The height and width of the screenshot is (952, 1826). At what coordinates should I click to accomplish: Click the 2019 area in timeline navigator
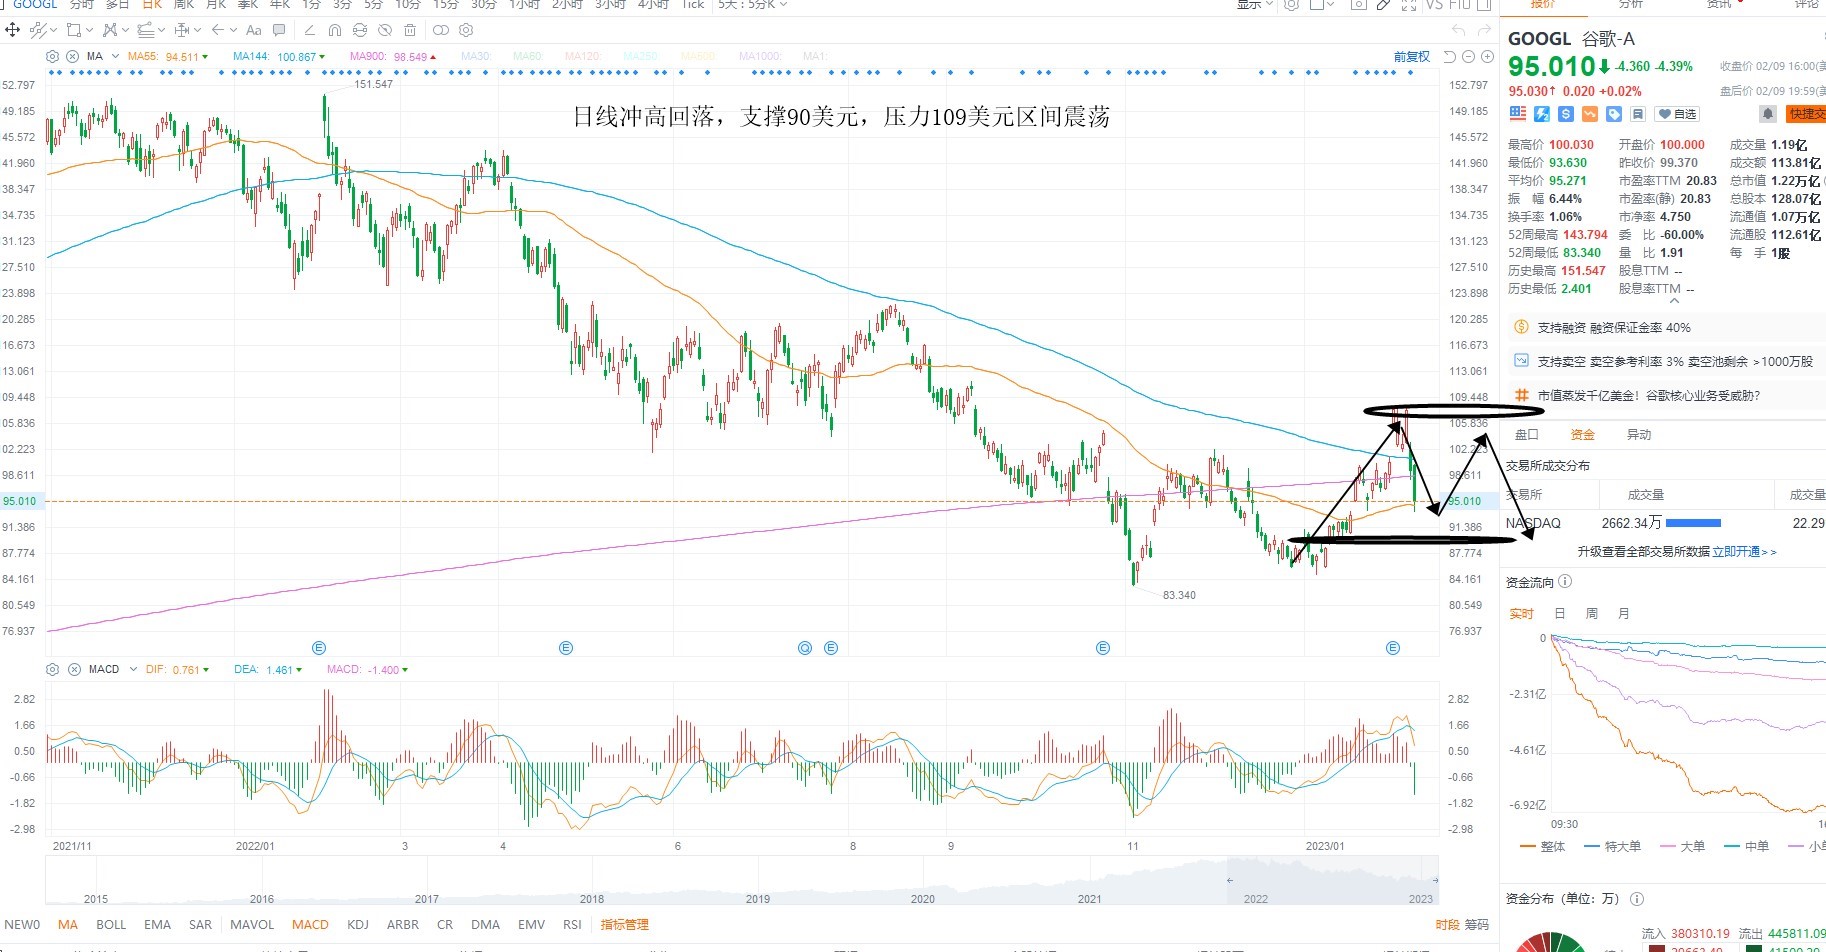click(x=758, y=898)
